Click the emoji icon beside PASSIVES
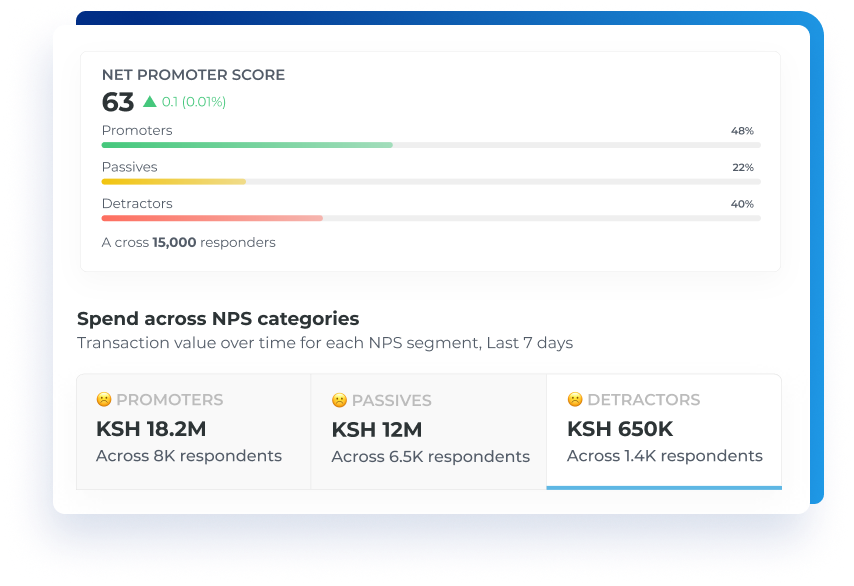Image resolution: width=854 pixels, height=586 pixels. coord(339,400)
